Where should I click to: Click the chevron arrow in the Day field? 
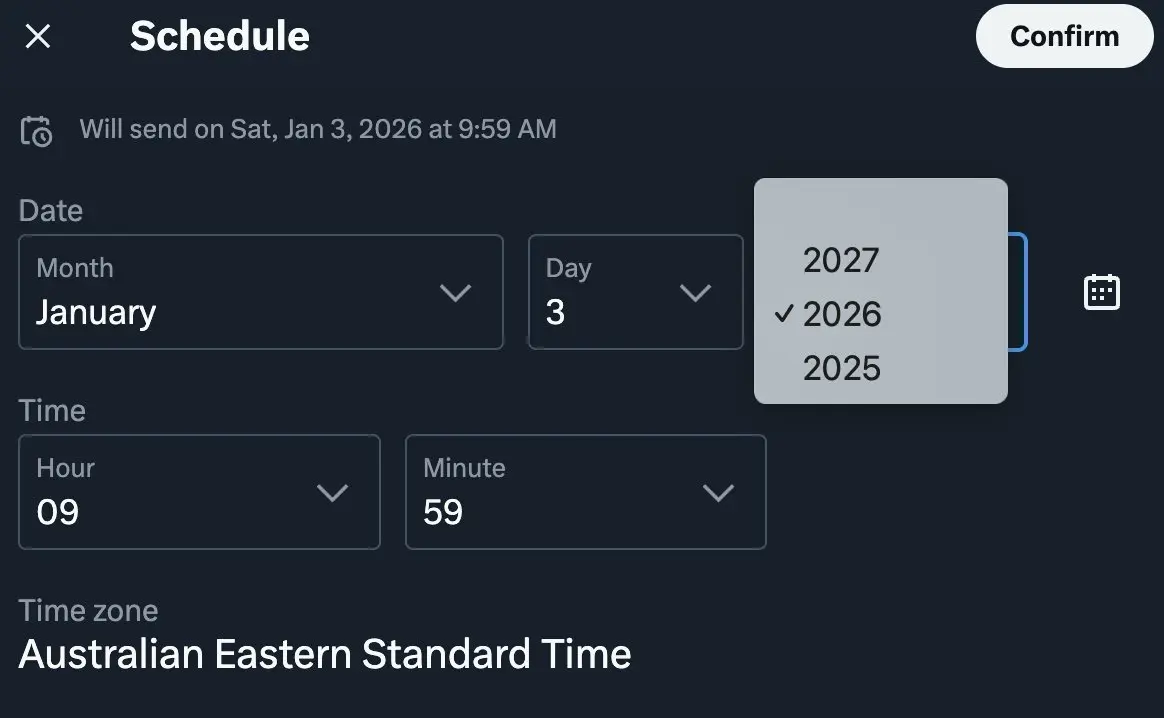pyautogui.click(x=694, y=293)
